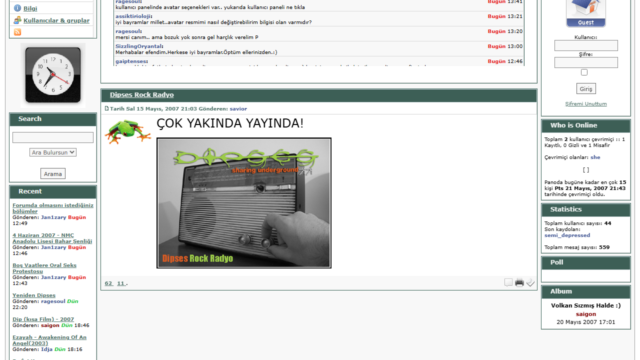Image resolution: width=640 pixels, height=360 pixels.
Task: Open saigon link in Album block
Action: 586,314
